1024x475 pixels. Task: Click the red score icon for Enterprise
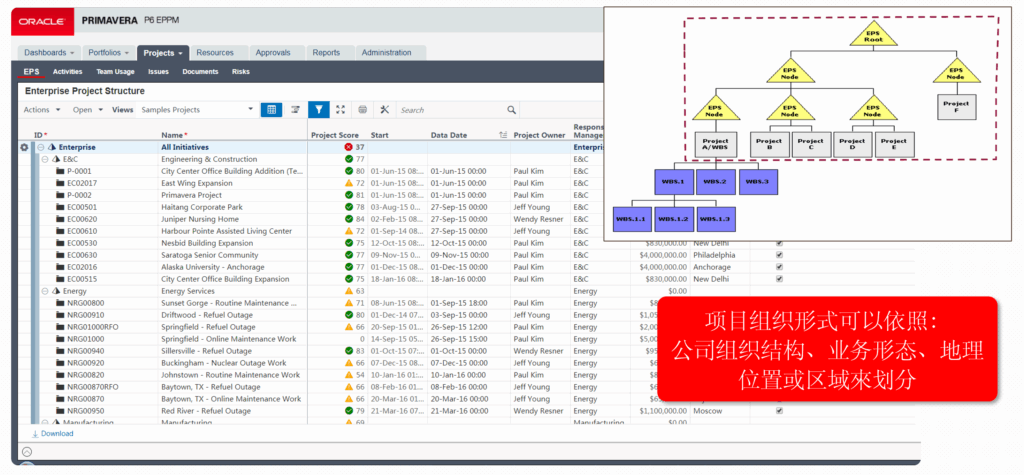349,148
